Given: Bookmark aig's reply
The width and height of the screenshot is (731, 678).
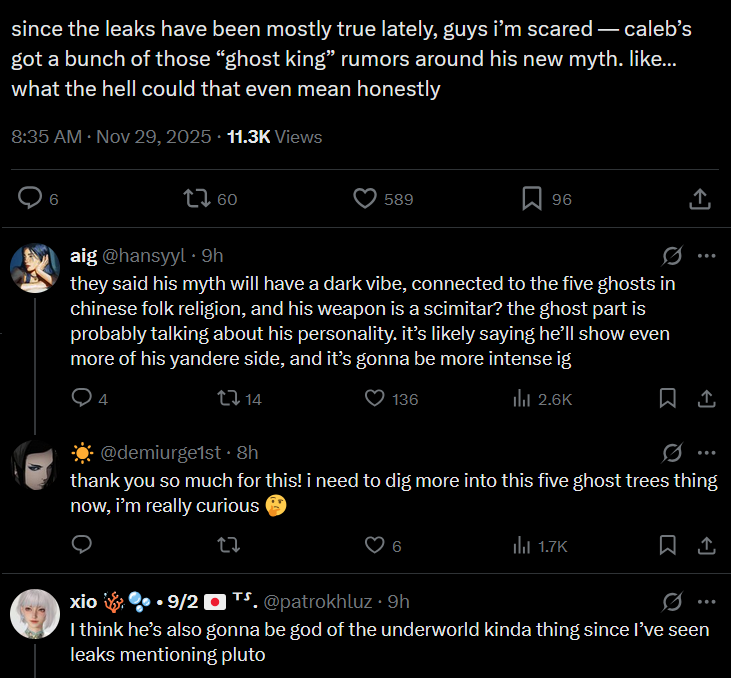Looking at the screenshot, I should tap(668, 399).
